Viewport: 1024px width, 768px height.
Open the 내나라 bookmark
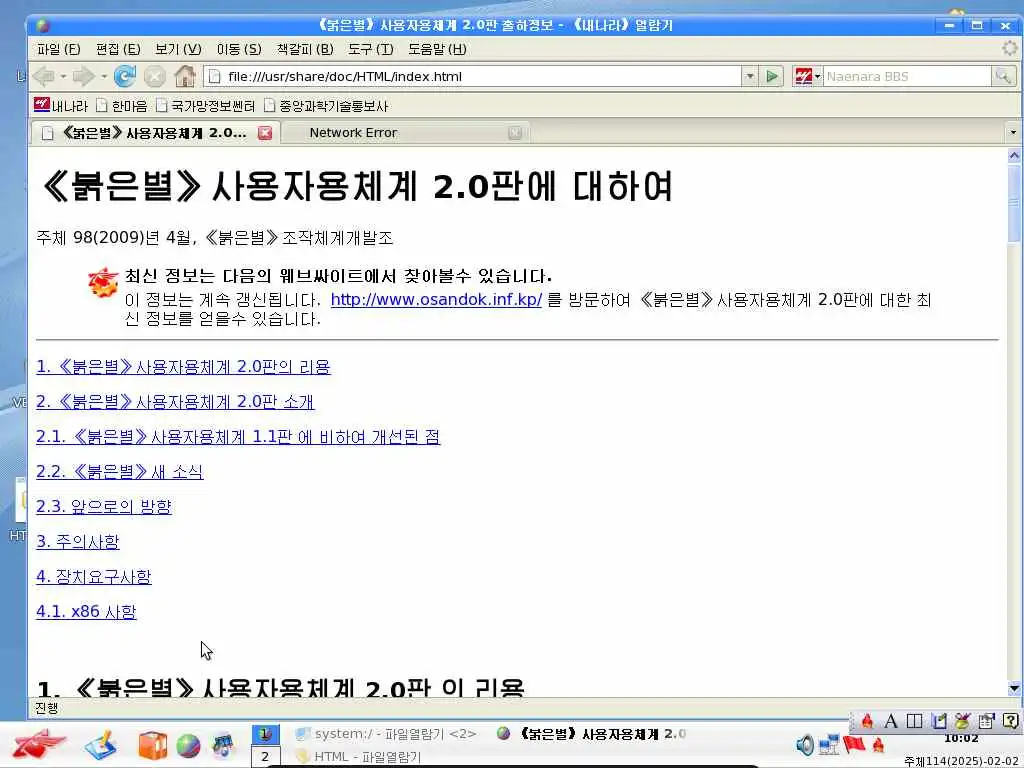point(61,105)
